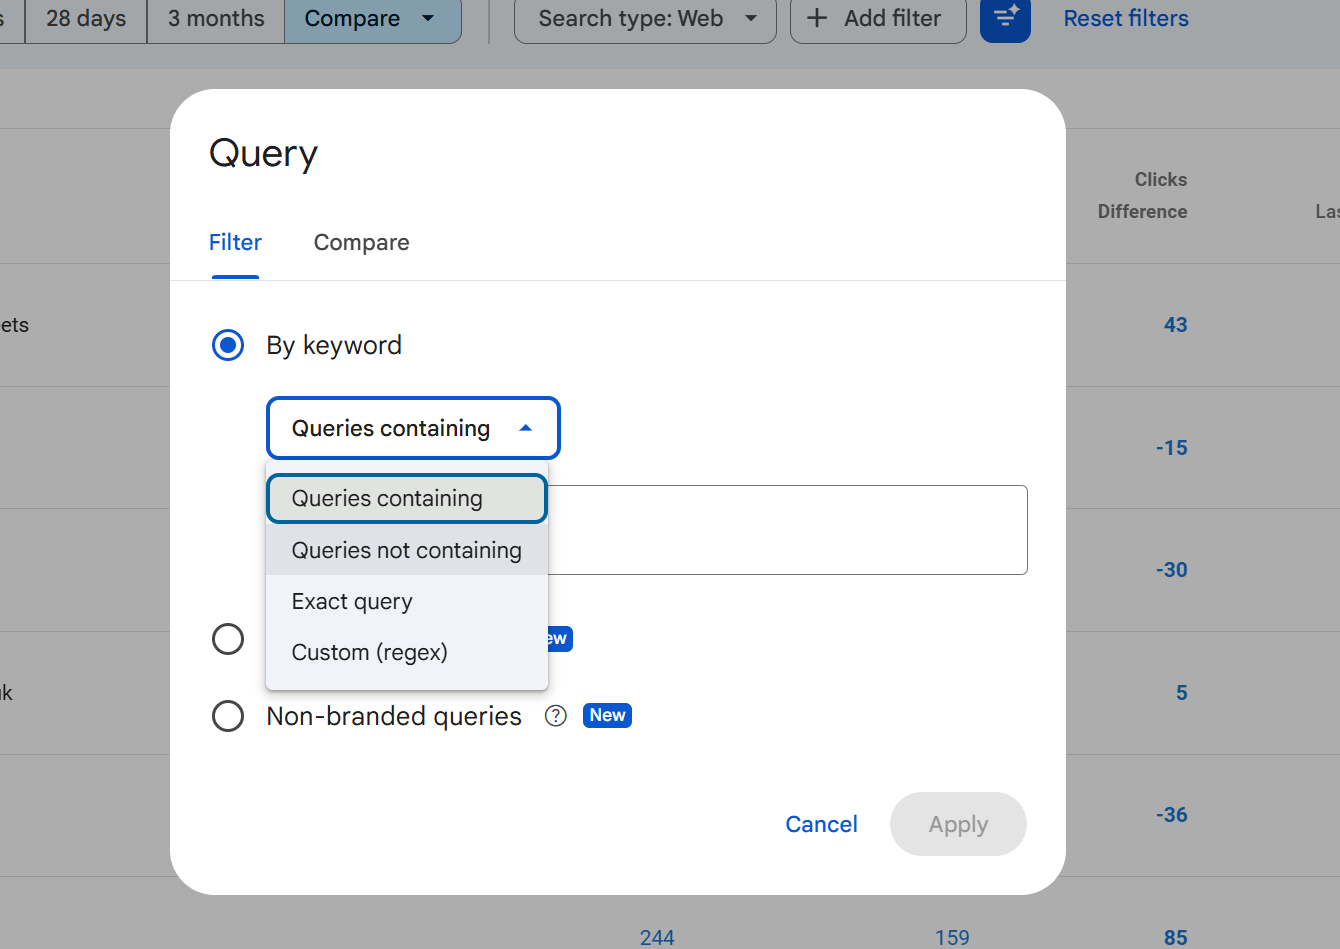This screenshot has height=949, width=1340.
Task: Open the Filter tab in Query dialog
Action: coord(235,243)
